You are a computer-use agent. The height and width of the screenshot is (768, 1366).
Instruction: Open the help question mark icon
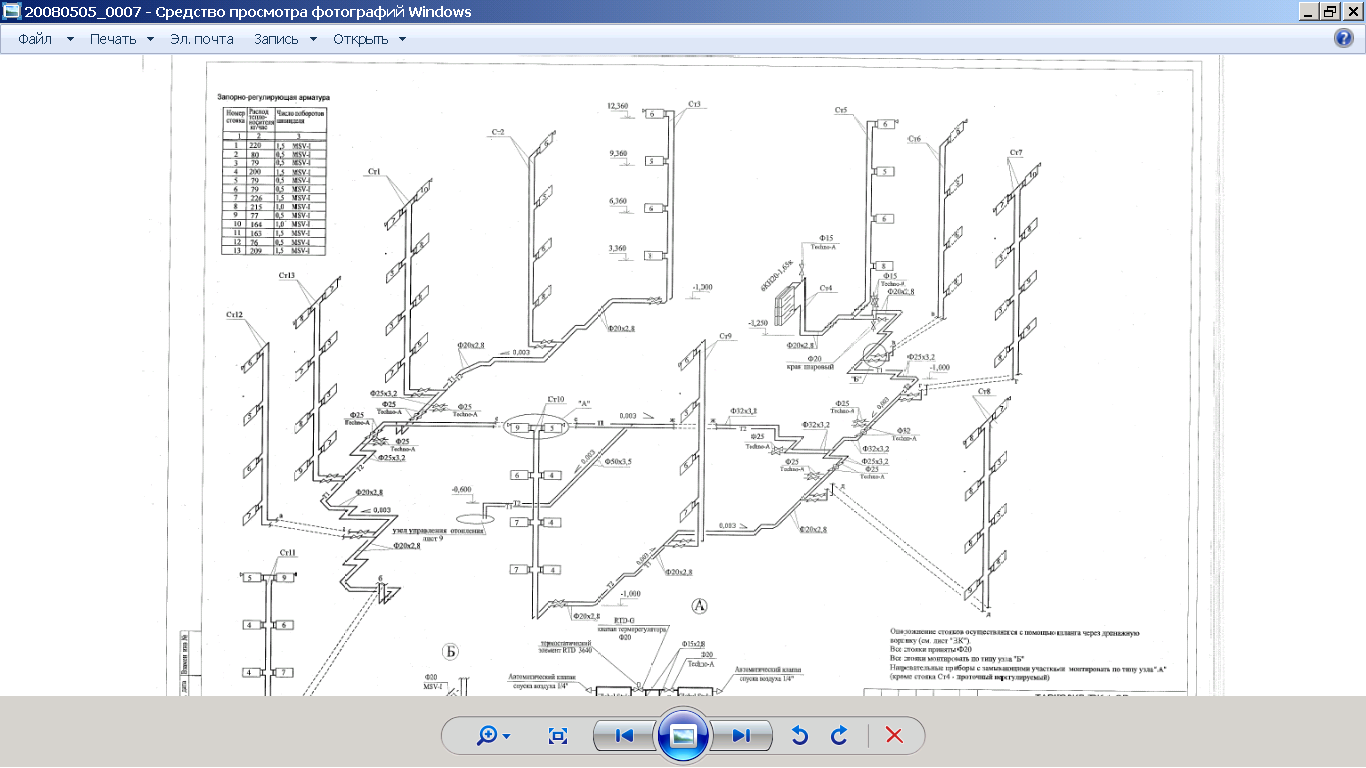tap(1344, 39)
